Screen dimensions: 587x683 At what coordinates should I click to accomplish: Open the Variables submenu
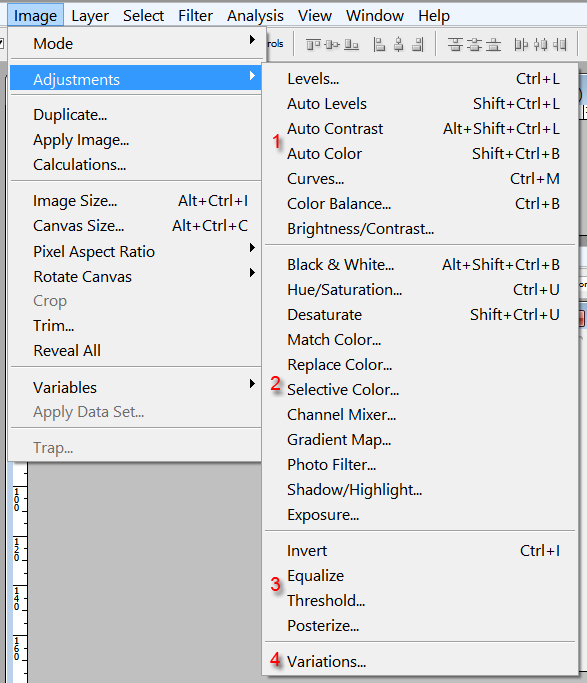135,387
